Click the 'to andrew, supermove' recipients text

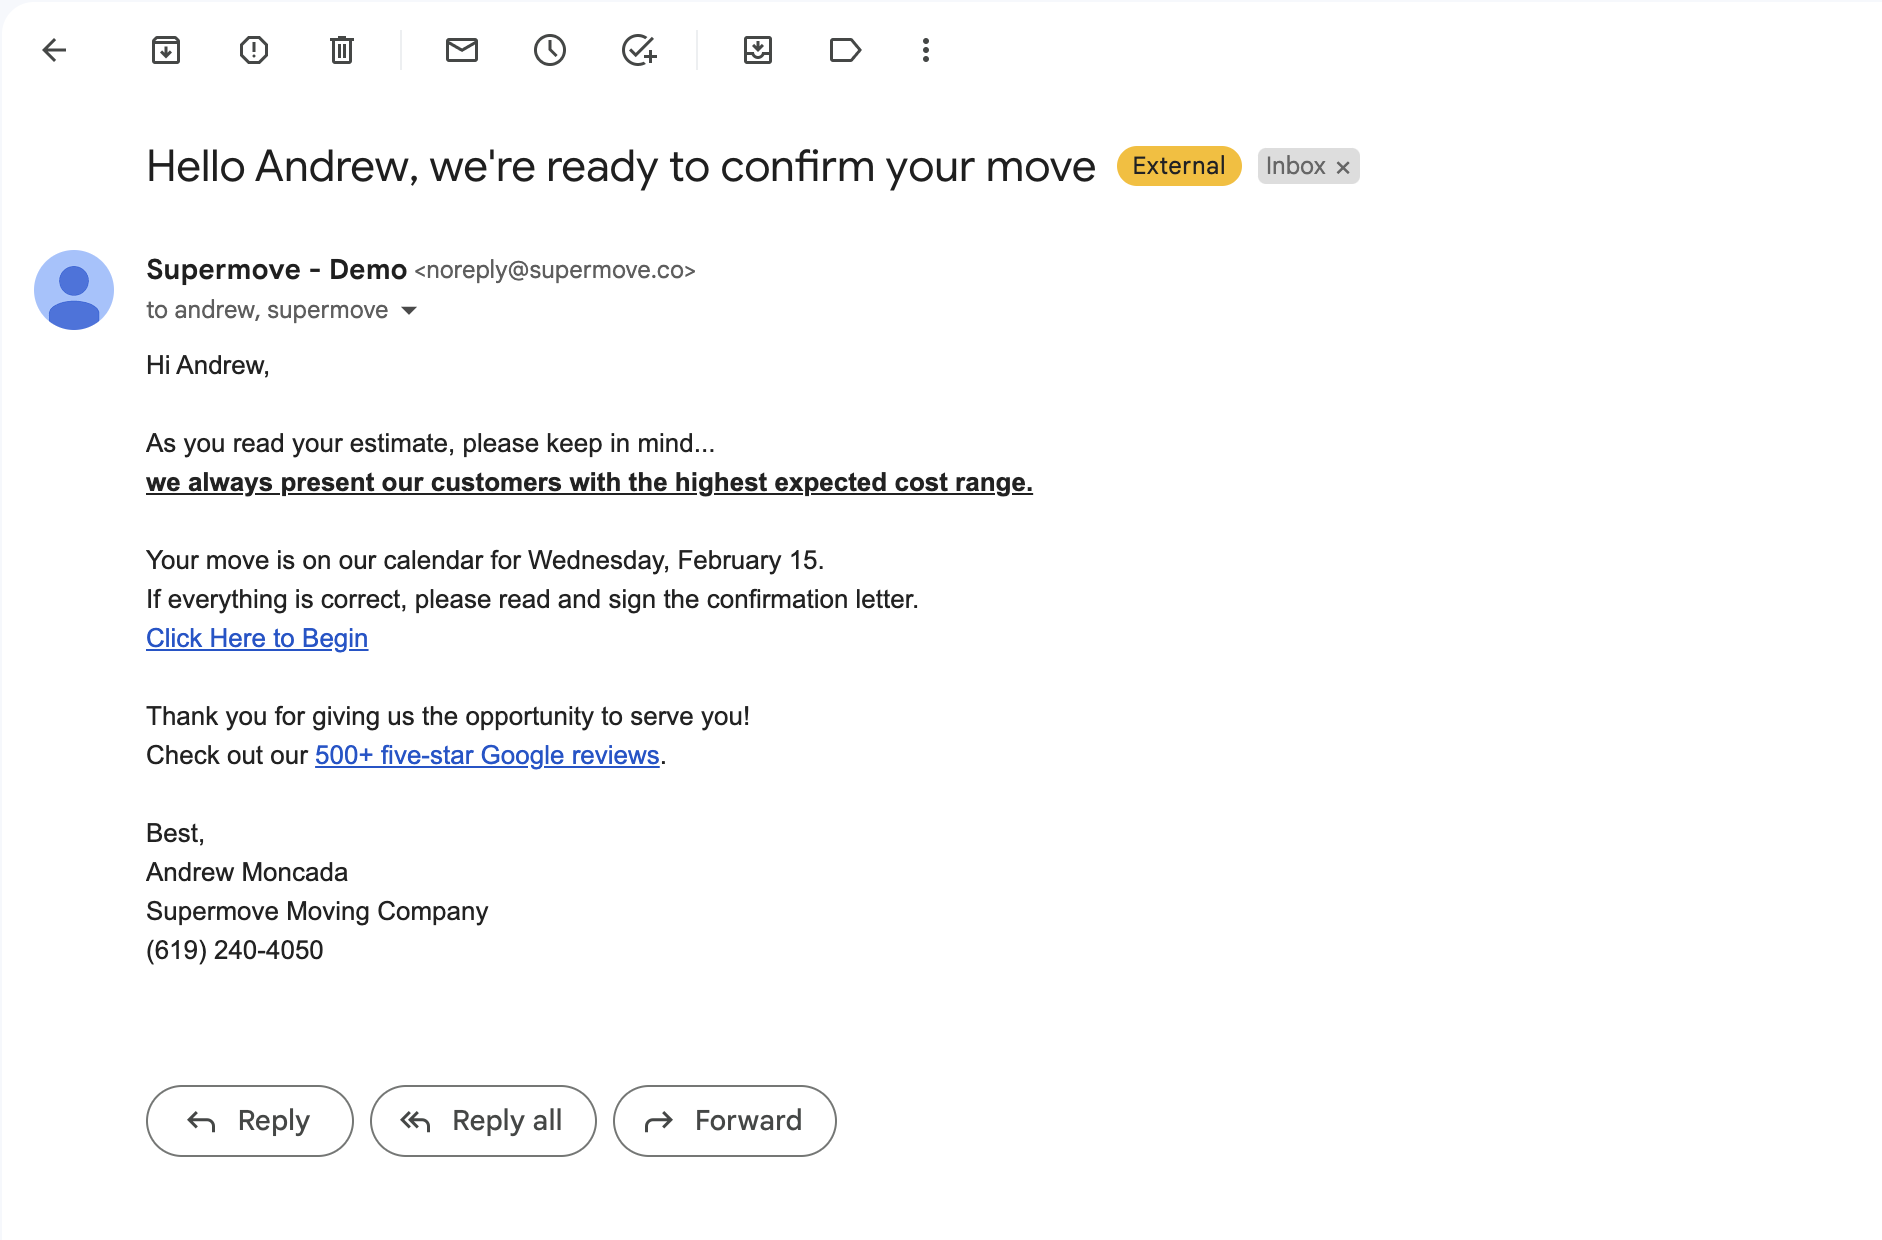267,310
